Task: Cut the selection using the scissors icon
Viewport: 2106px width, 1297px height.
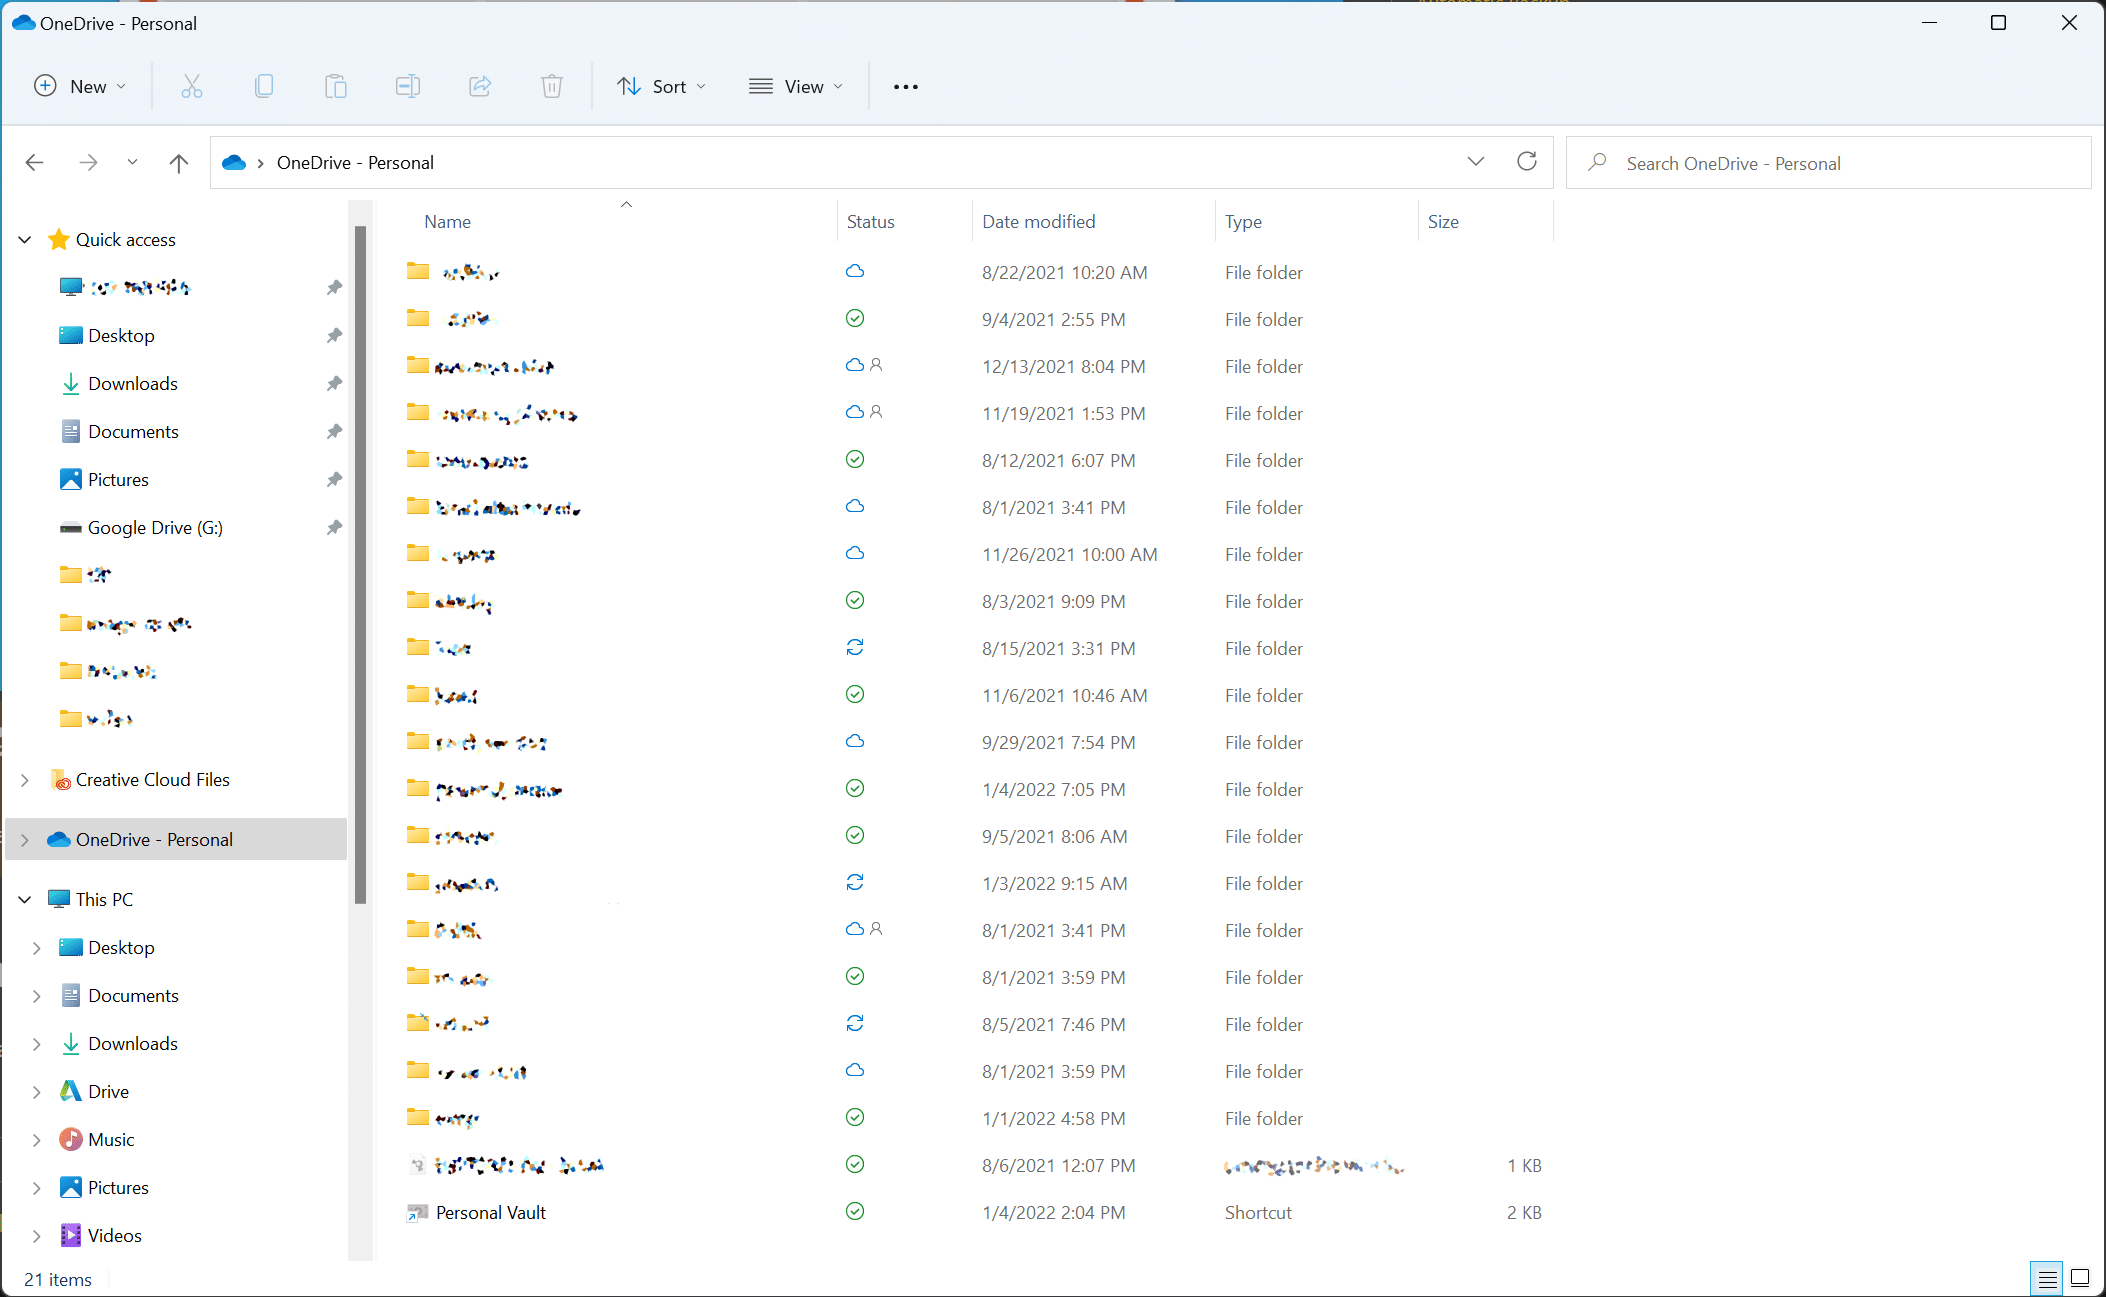Action: [x=192, y=86]
